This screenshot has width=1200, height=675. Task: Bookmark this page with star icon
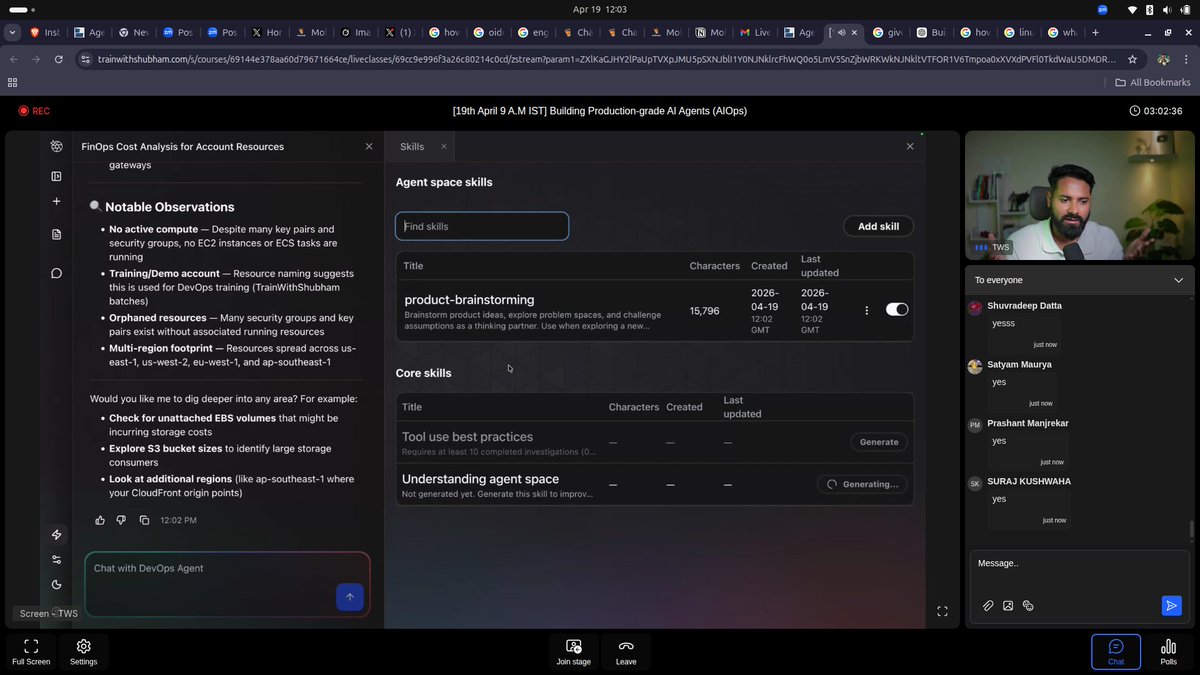click(1132, 59)
